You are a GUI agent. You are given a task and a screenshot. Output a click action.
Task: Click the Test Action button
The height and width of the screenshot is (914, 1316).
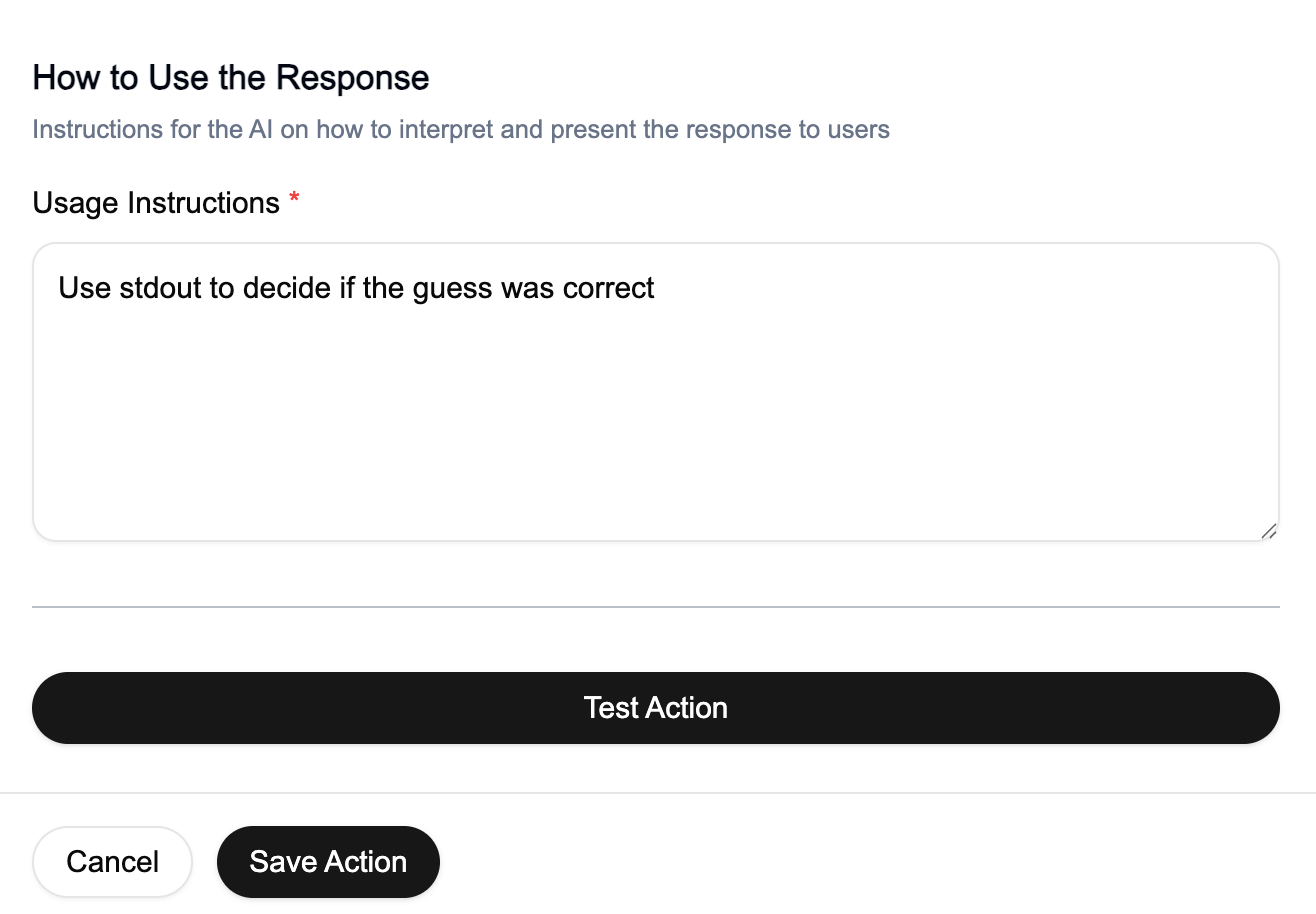[656, 707]
